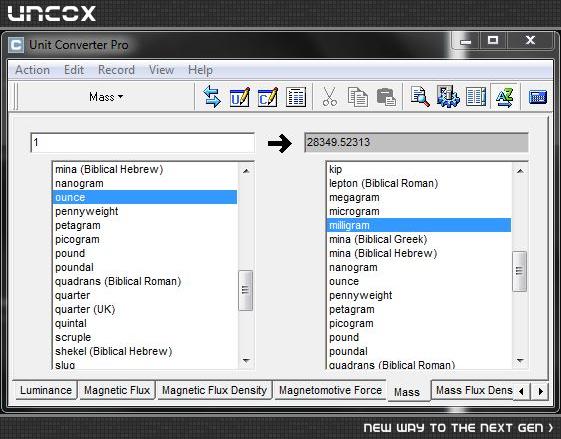
Task: Select "quintal" in the left list
Action: [x=145, y=323]
